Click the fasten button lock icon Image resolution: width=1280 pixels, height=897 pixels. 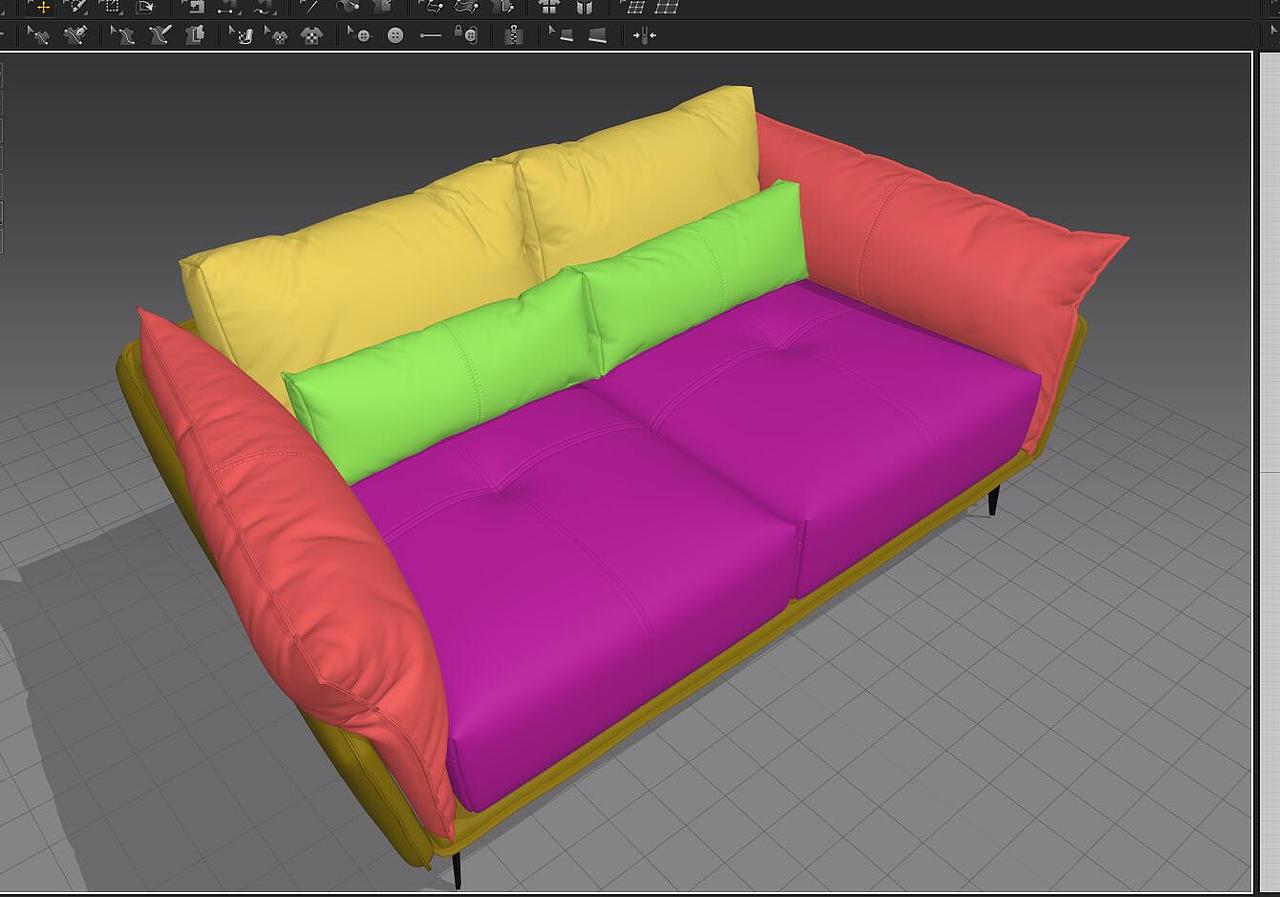point(466,35)
